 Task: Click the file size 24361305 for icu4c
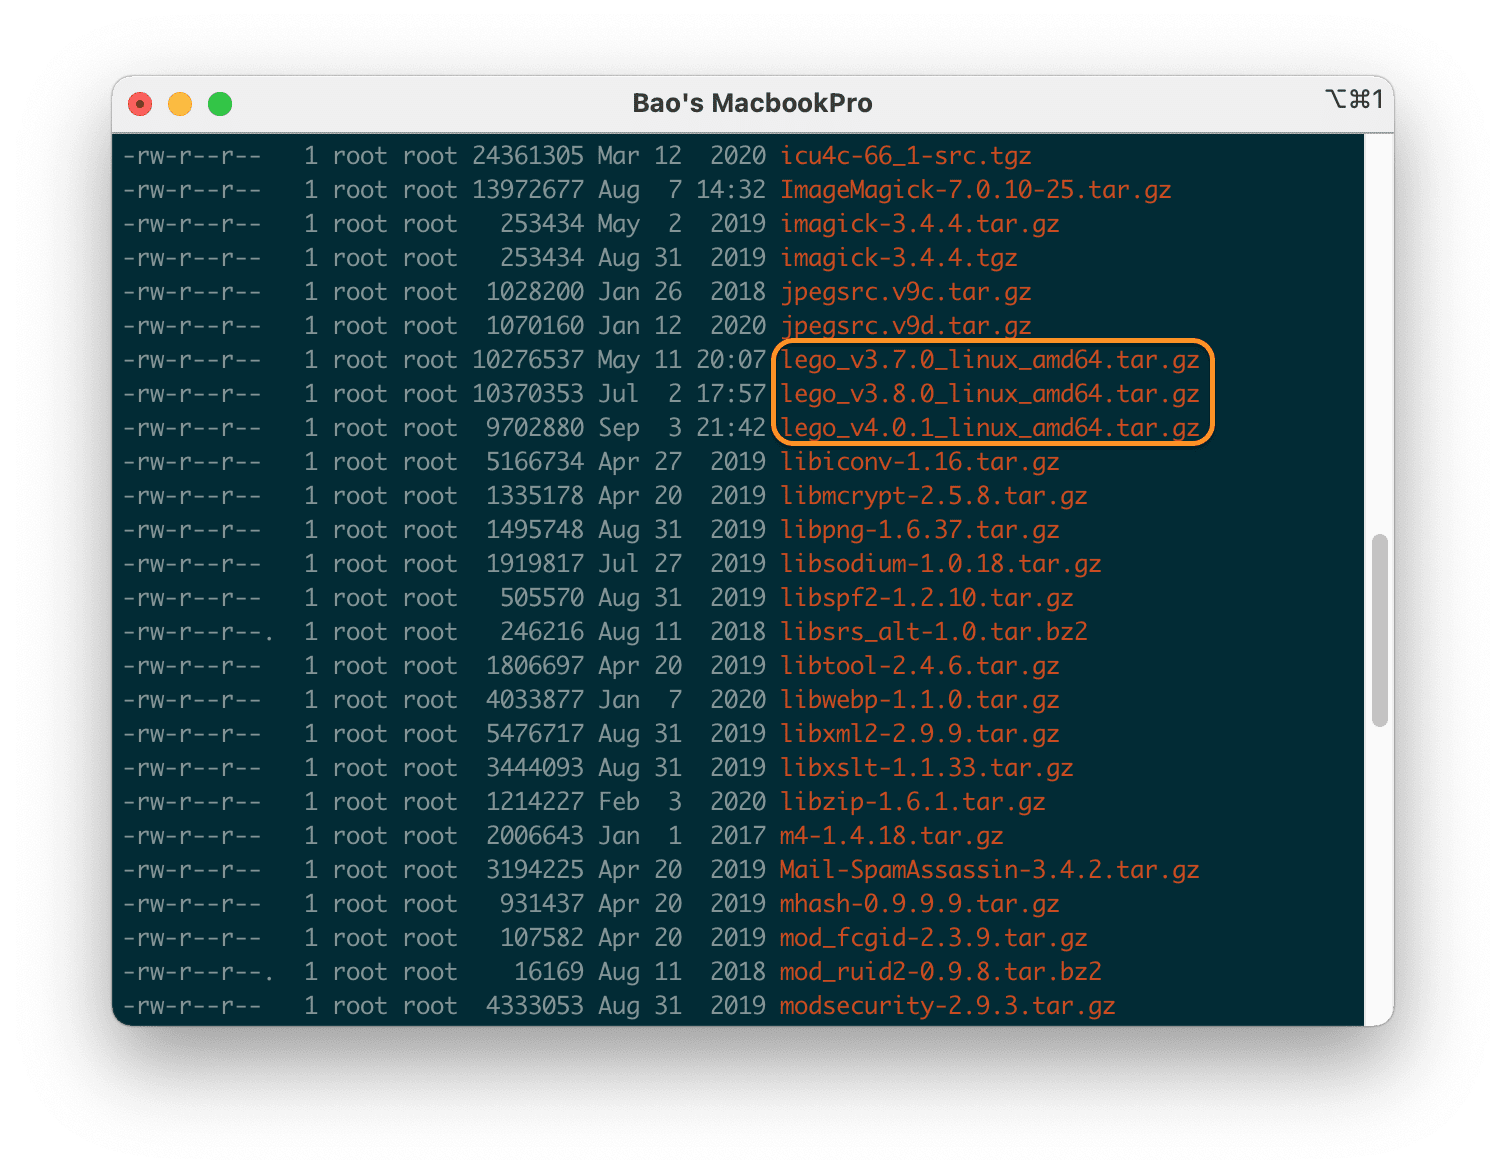point(531,155)
